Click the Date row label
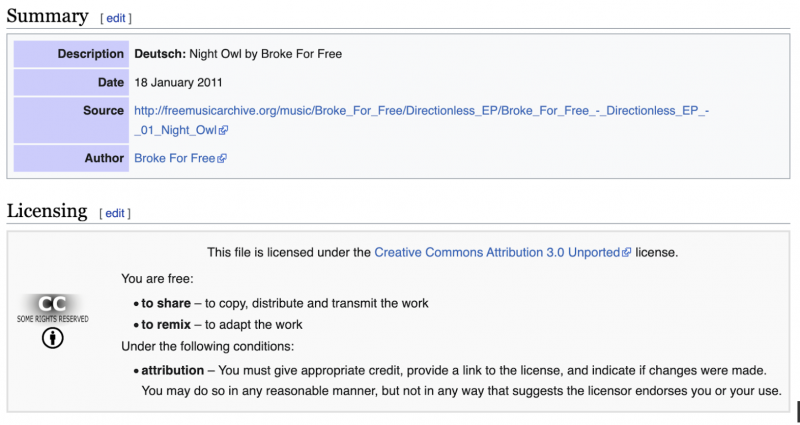This screenshot has height=425, width=800. point(71,82)
